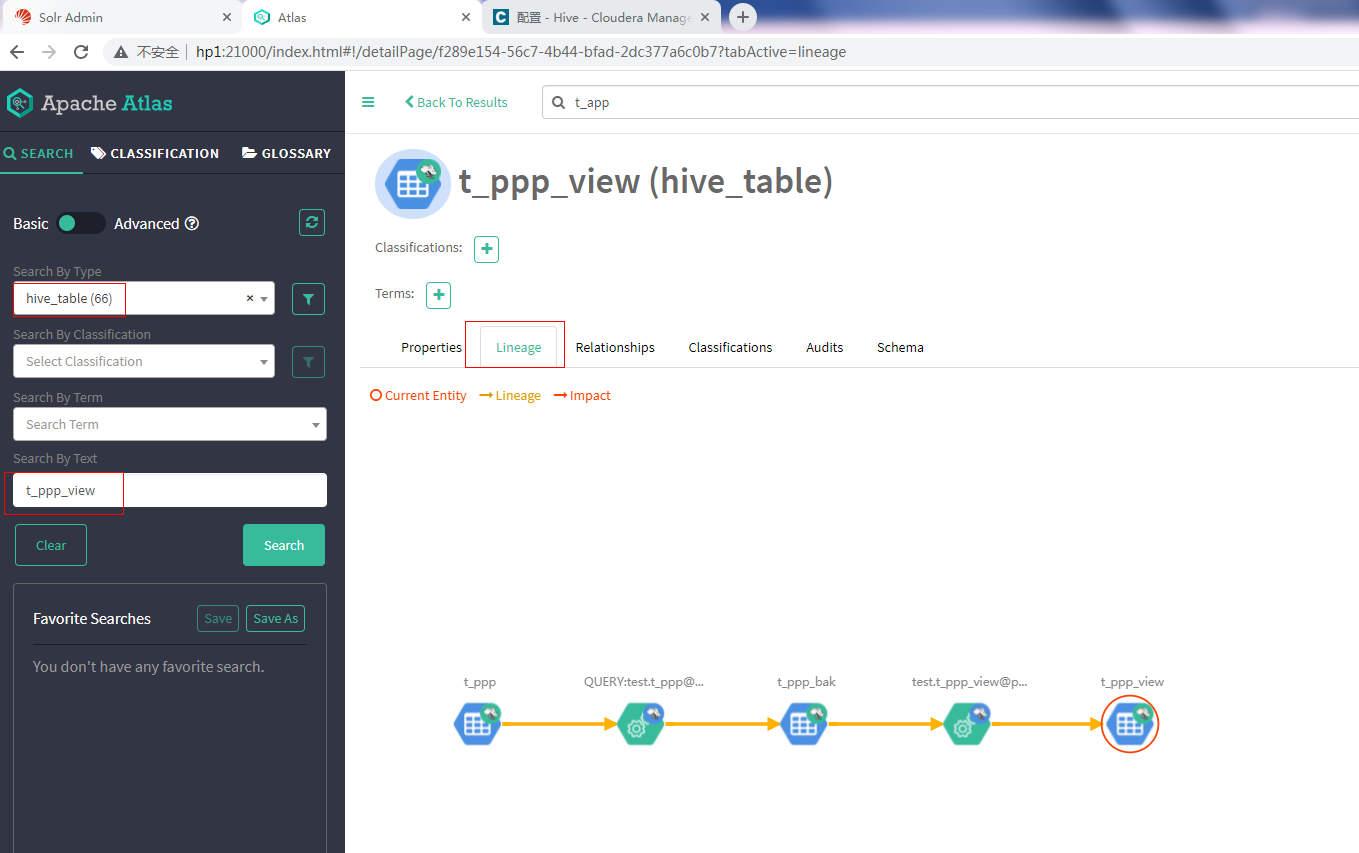Add a classification with plus icon
The image size is (1359, 853).
486,249
